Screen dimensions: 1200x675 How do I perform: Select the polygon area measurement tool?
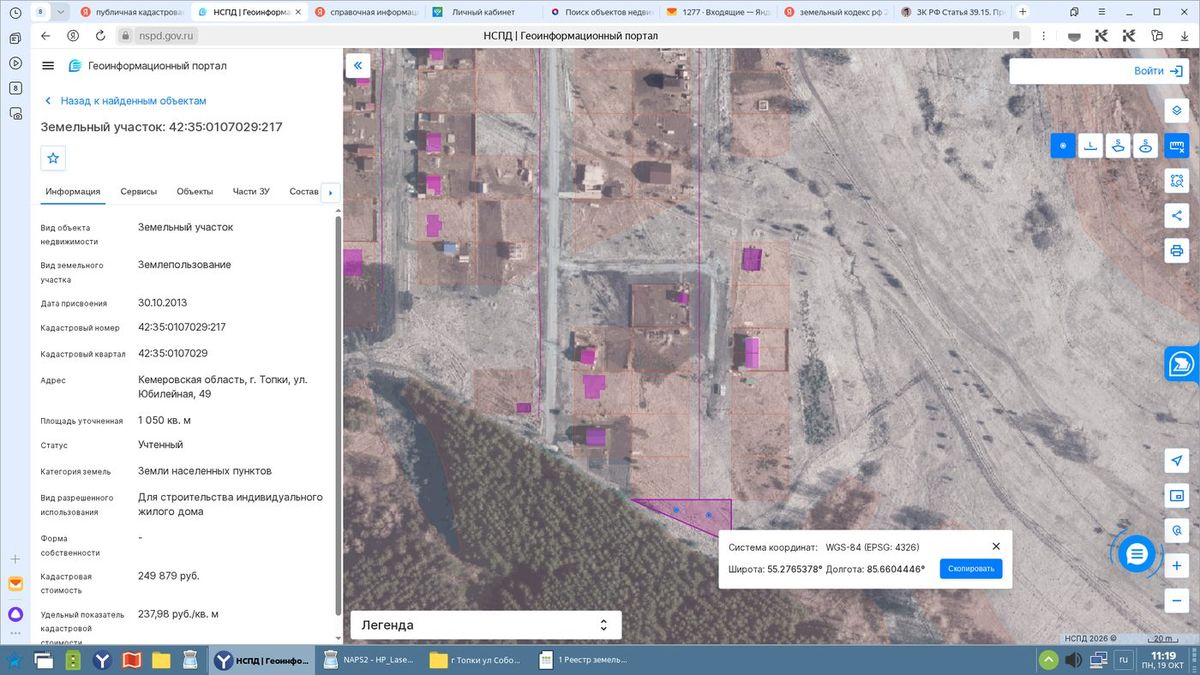tap(1119, 146)
